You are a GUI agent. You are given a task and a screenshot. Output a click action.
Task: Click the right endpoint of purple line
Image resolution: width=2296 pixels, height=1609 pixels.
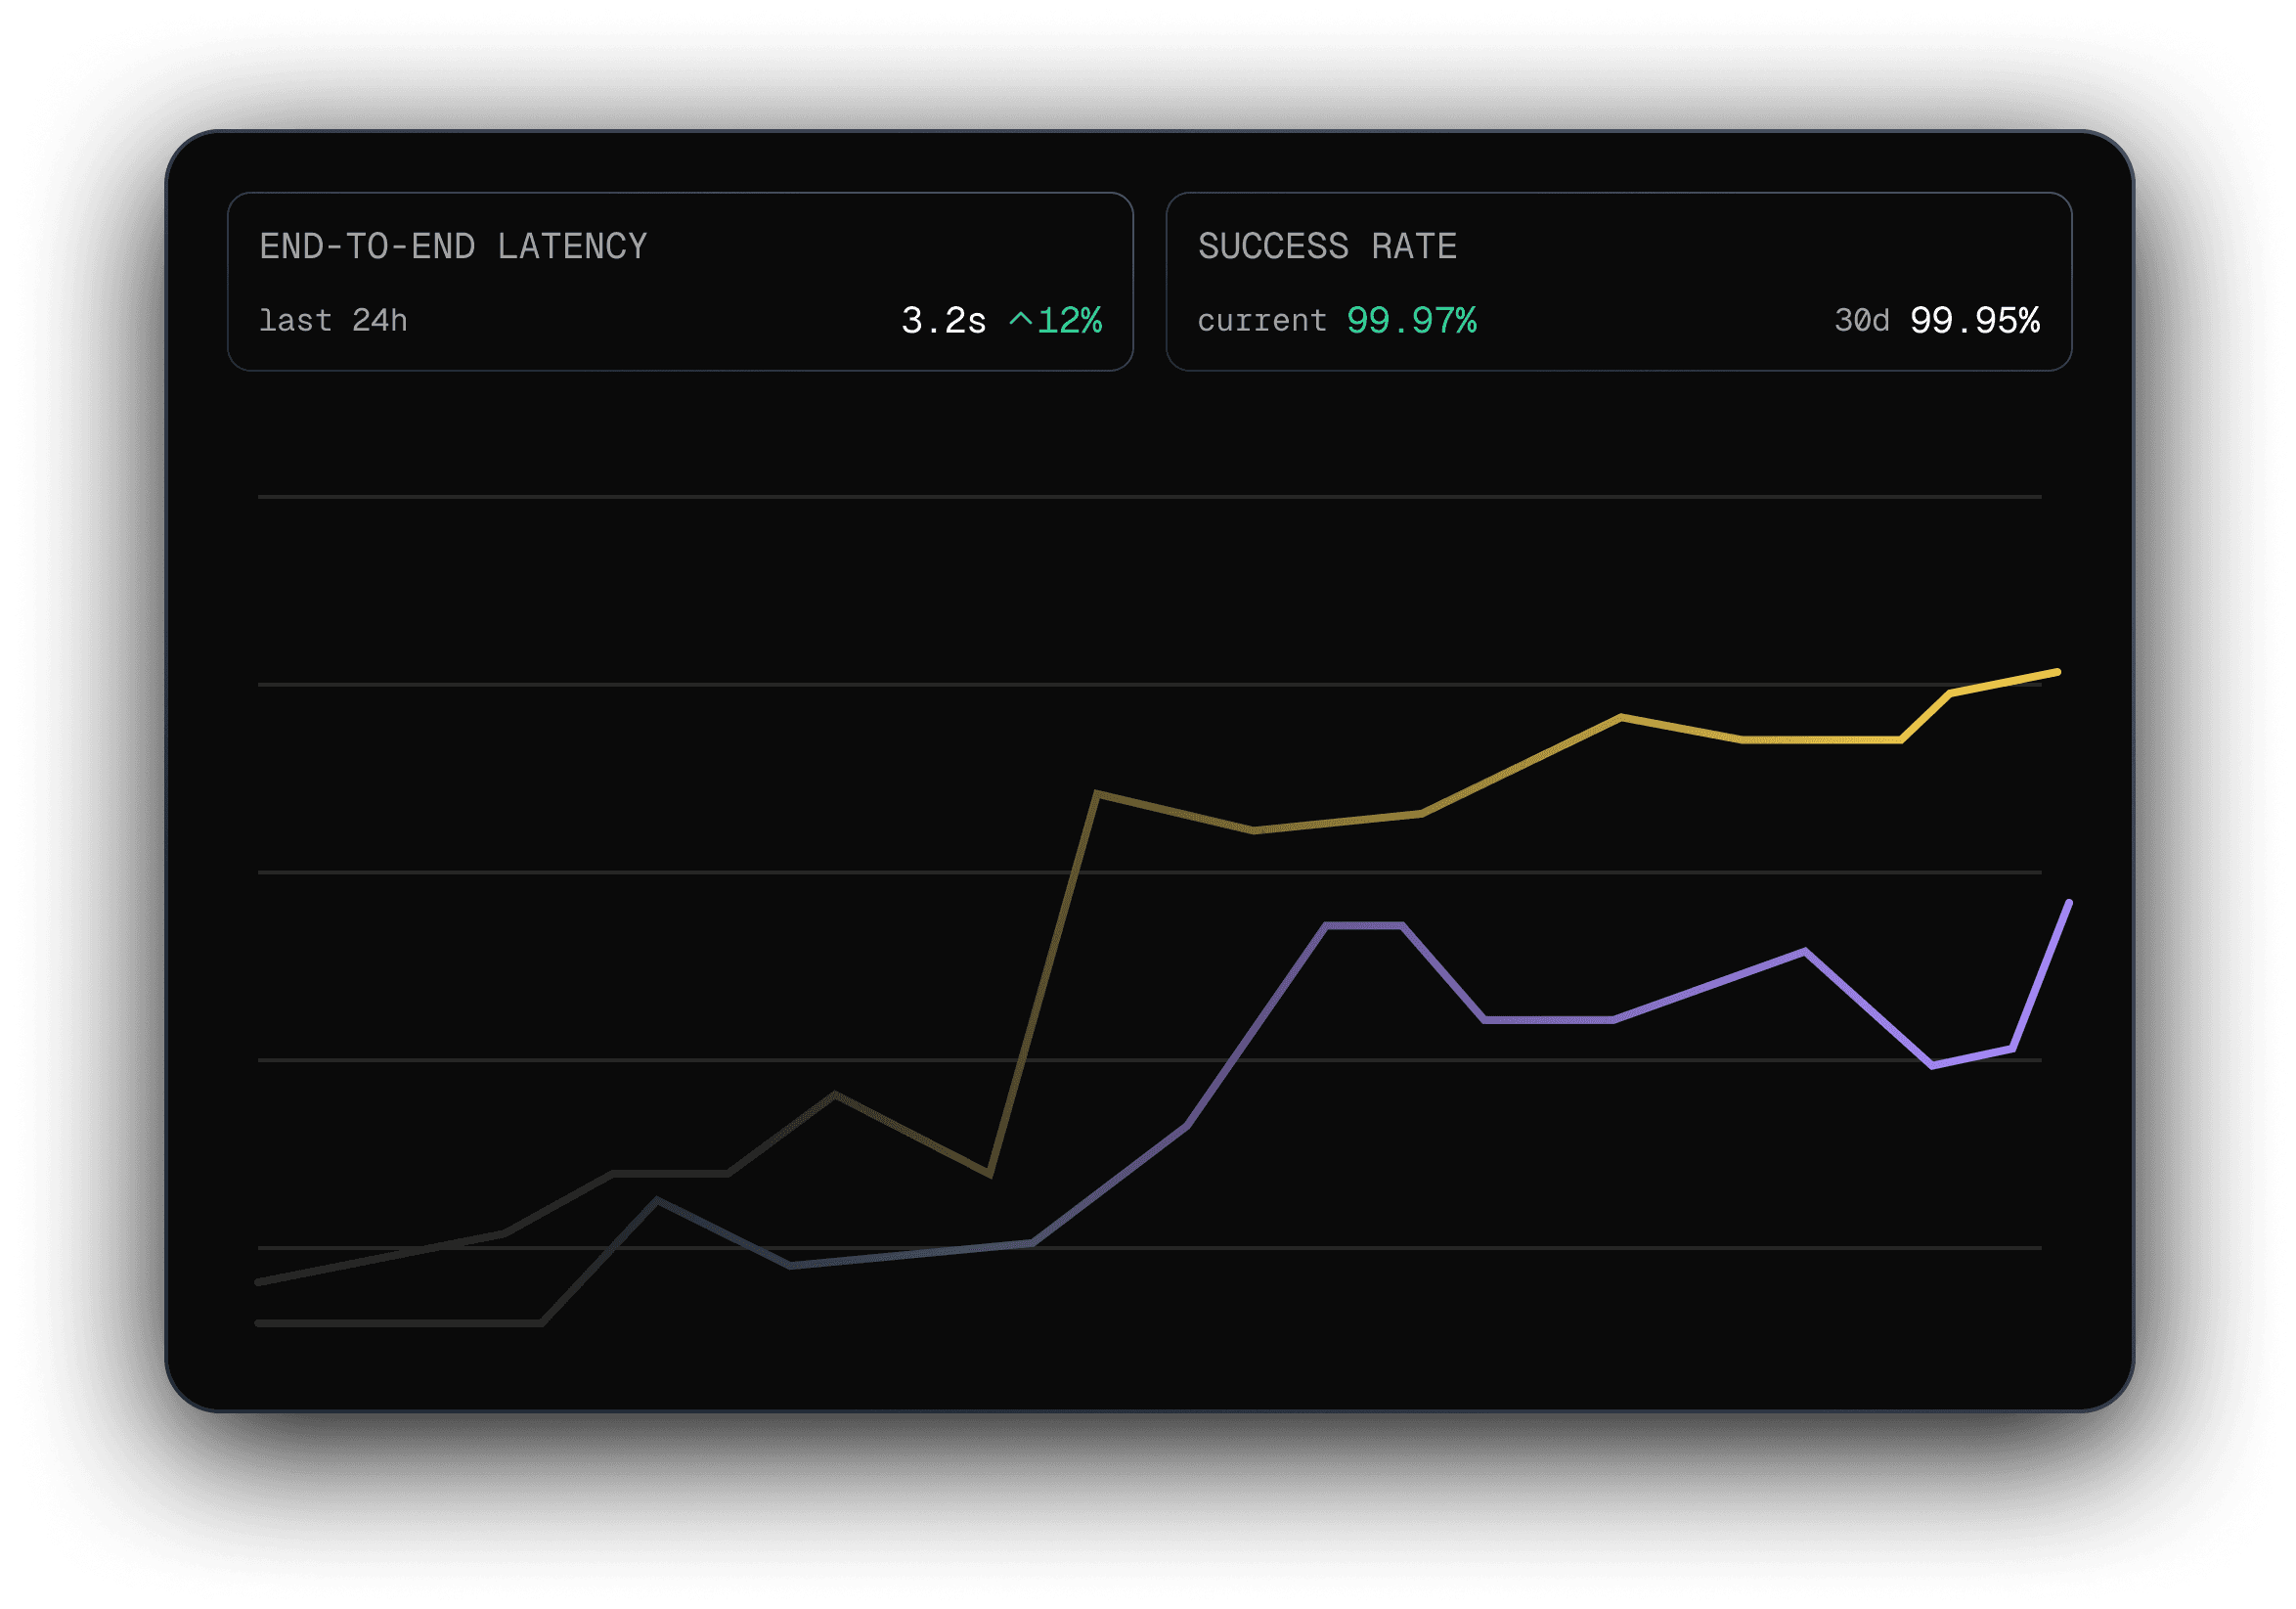(2068, 903)
